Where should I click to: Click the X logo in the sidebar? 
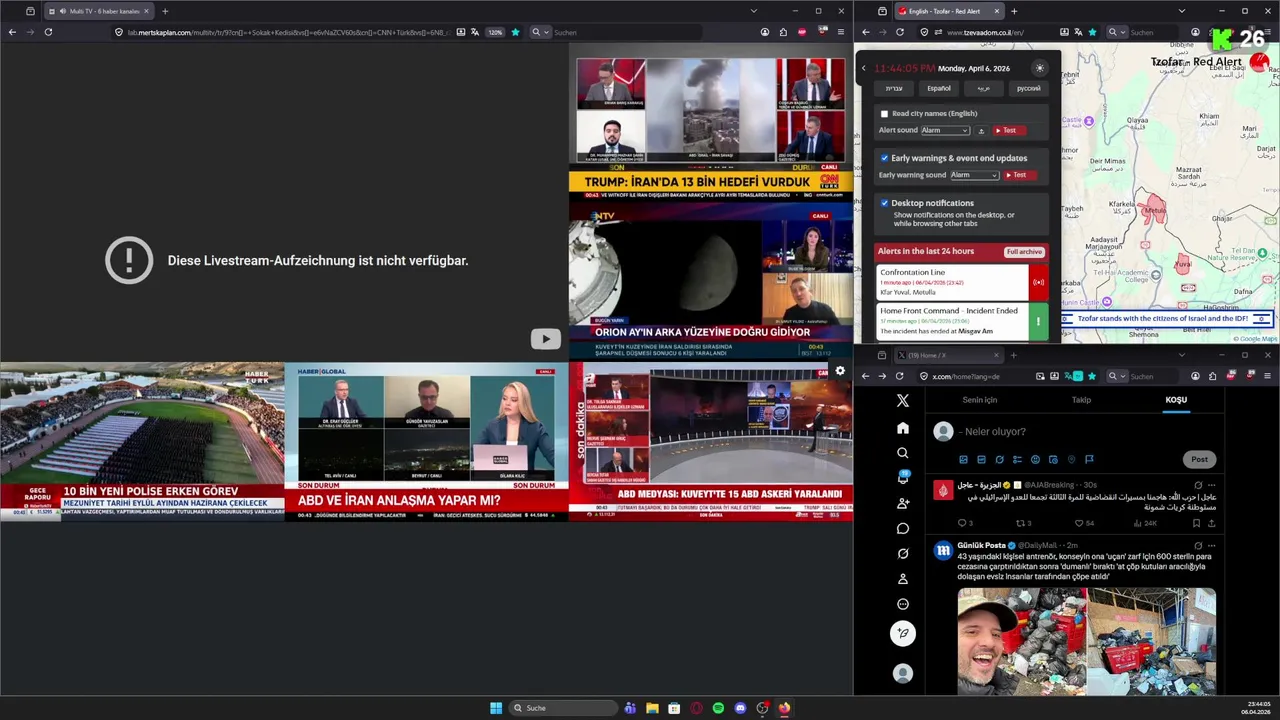coord(903,400)
